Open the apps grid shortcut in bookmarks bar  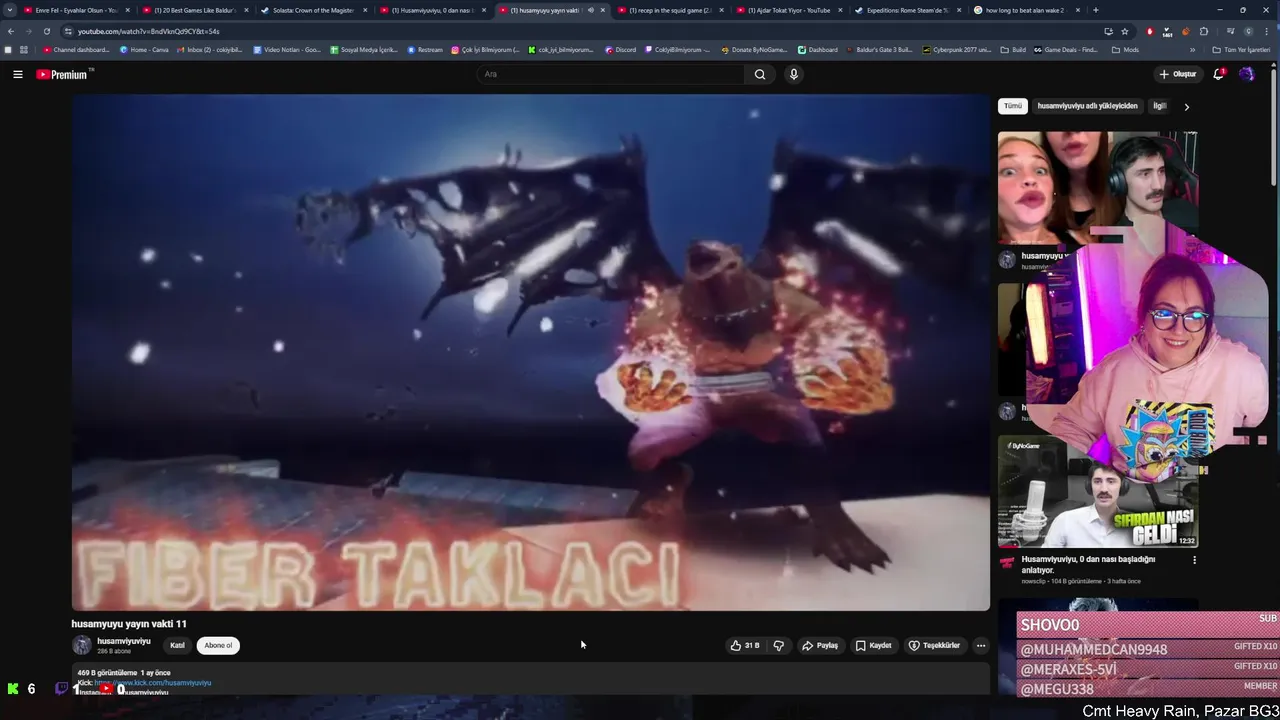coord(23,49)
